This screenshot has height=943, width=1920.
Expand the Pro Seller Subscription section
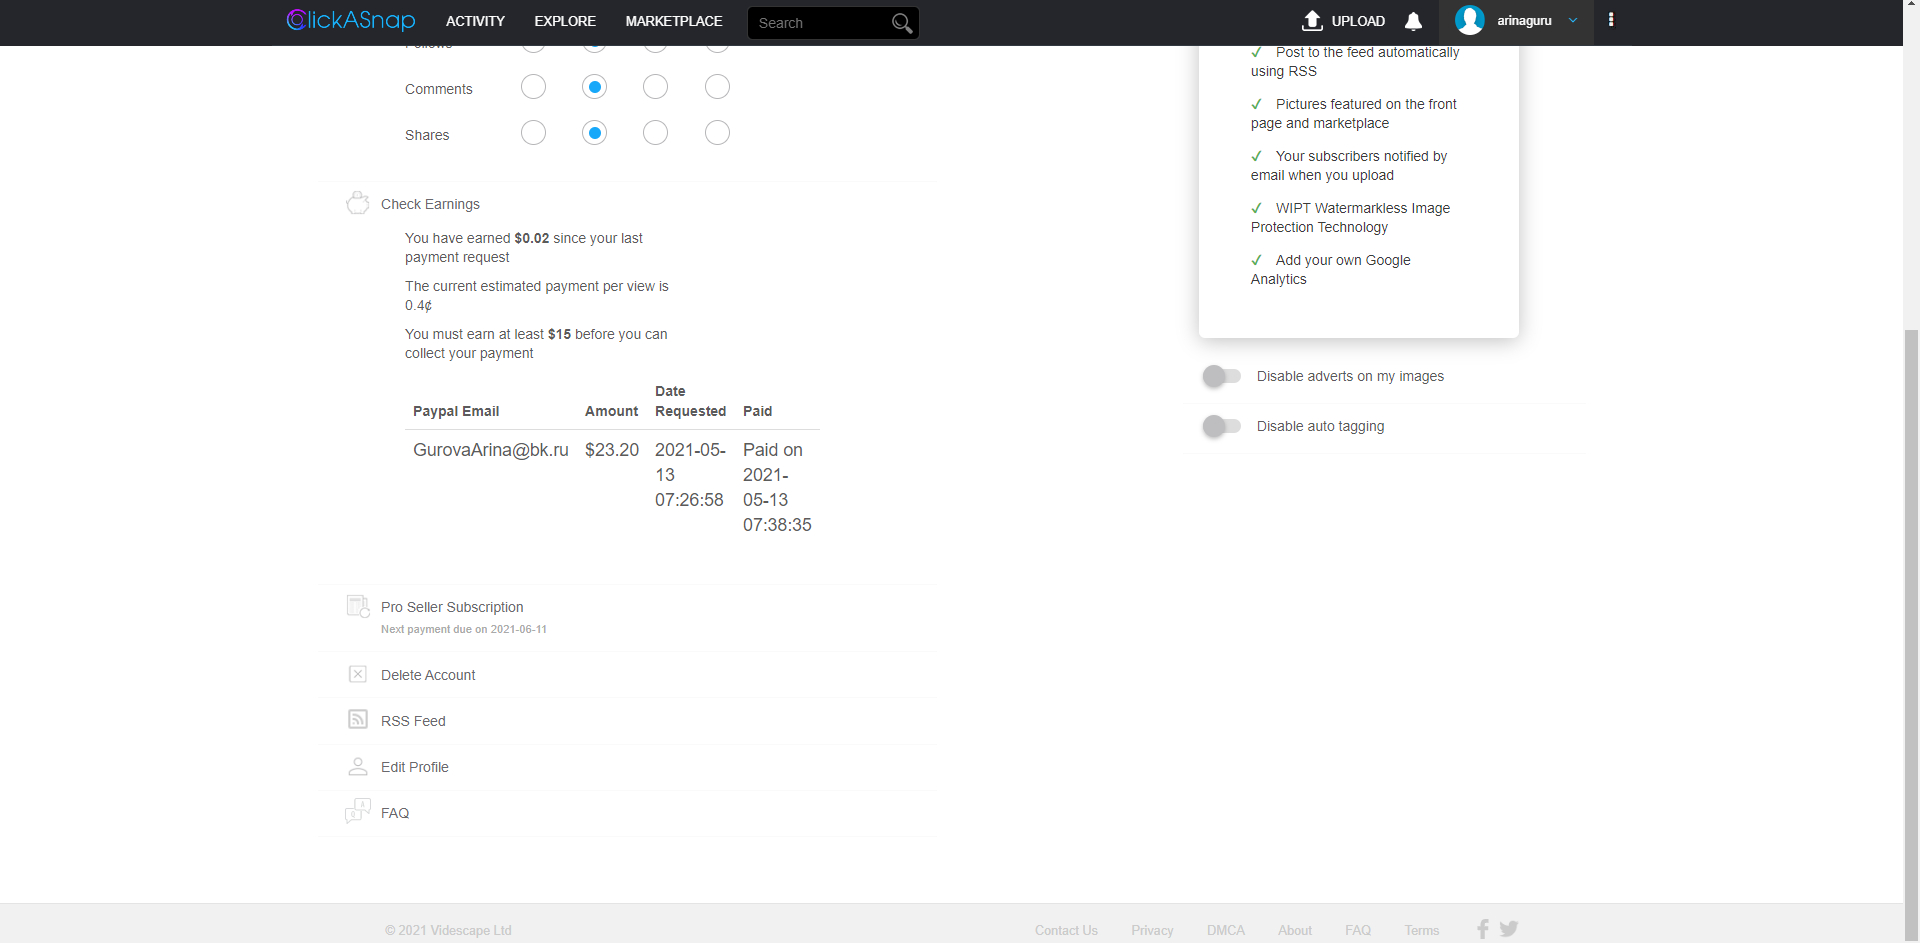click(x=452, y=607)
